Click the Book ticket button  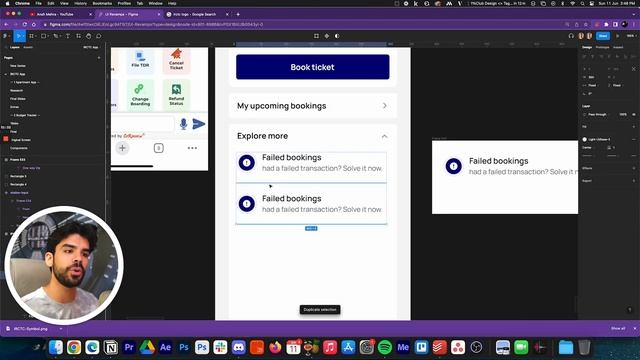313,67
